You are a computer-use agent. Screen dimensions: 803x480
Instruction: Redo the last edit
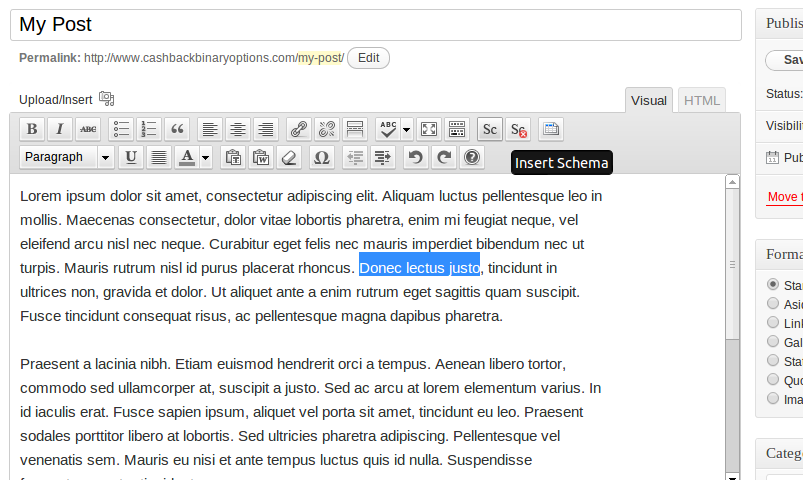coord(443,157)
